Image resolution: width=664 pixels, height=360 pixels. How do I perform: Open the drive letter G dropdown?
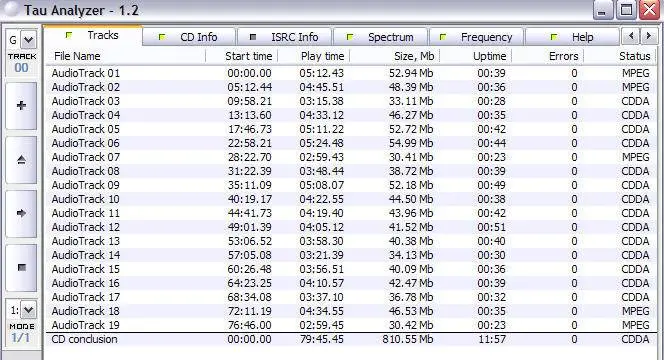(x=28, y=40)
